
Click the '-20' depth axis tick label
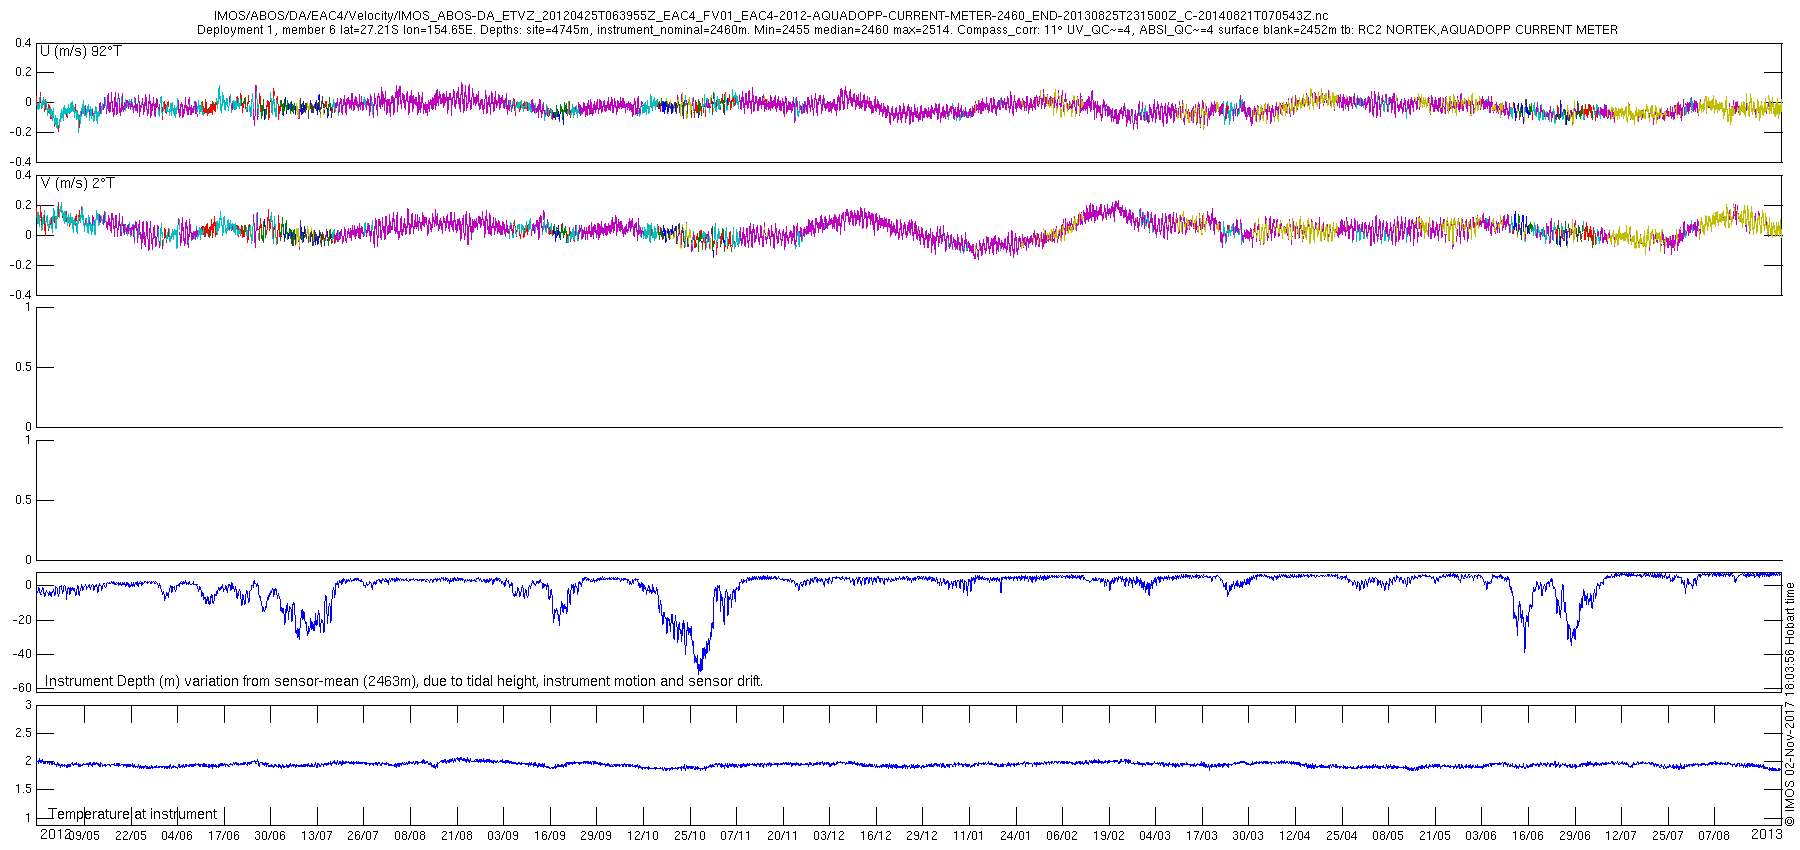[23, 620]
